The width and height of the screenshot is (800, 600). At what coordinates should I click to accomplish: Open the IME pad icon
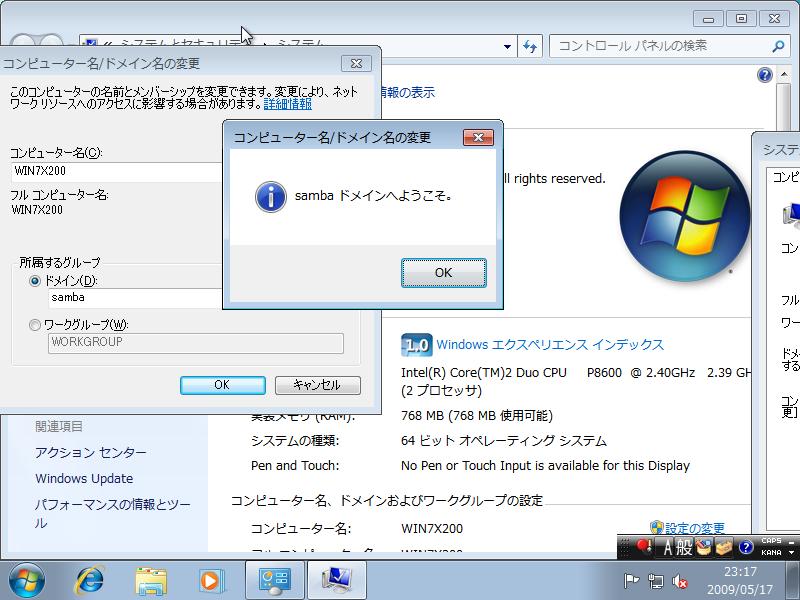coord(704,547)
